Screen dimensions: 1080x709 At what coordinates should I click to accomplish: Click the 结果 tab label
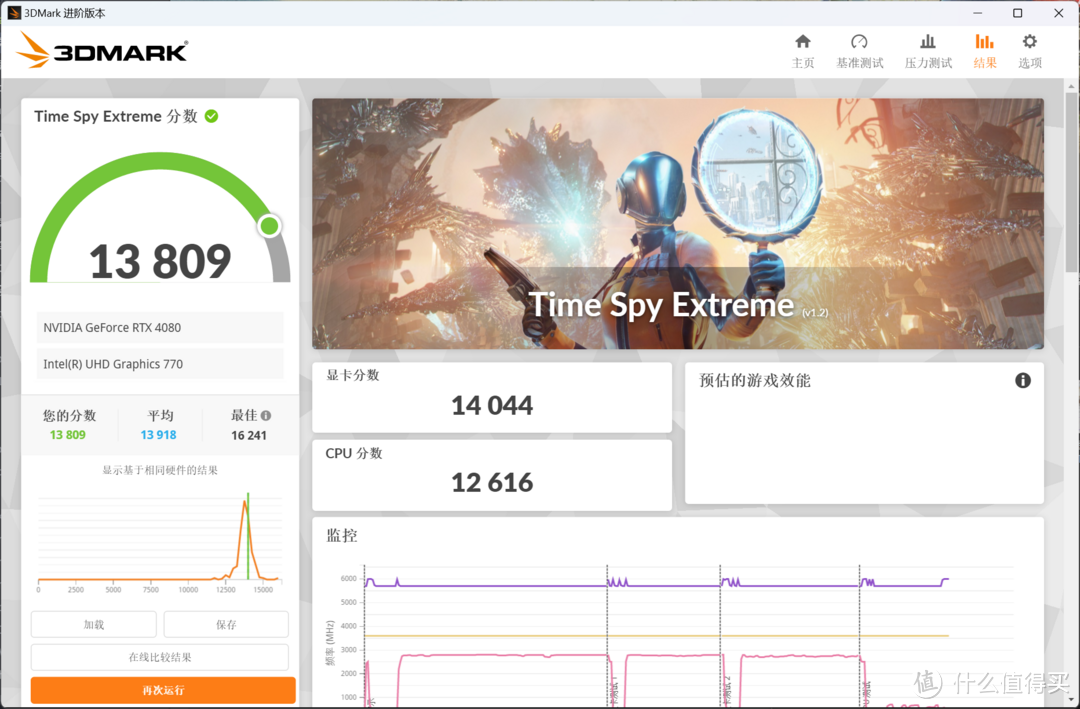984,63
